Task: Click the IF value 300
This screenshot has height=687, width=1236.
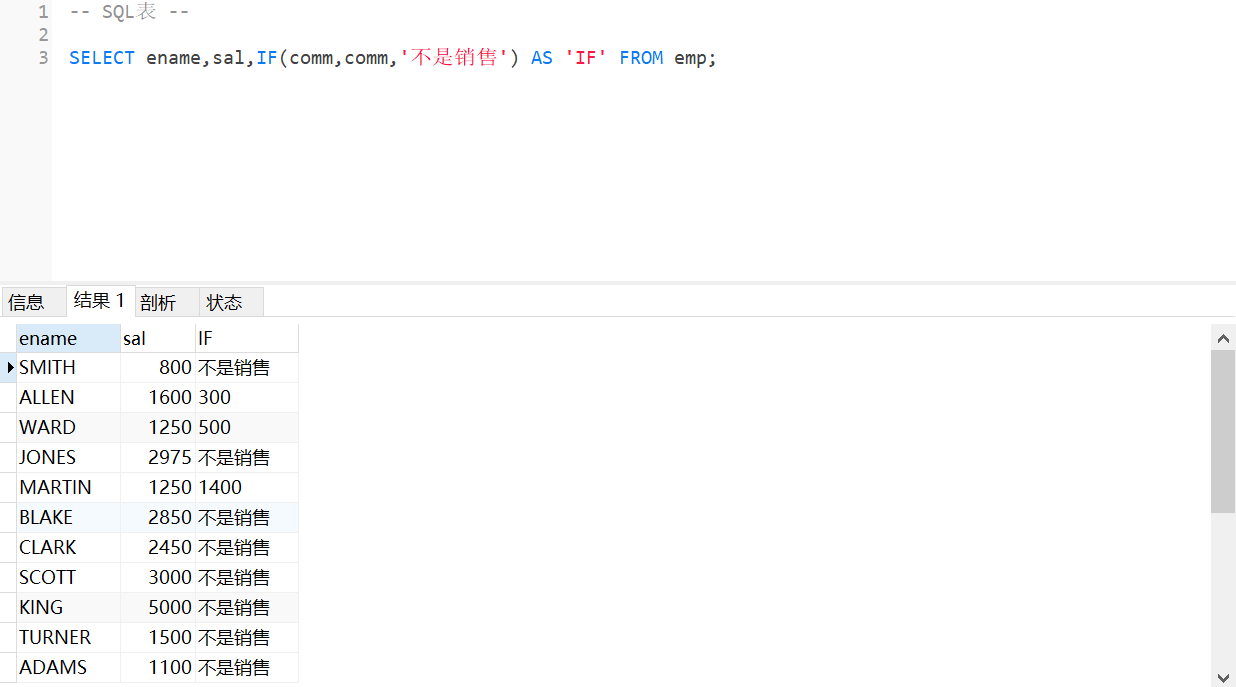Action: coord(246,398)
